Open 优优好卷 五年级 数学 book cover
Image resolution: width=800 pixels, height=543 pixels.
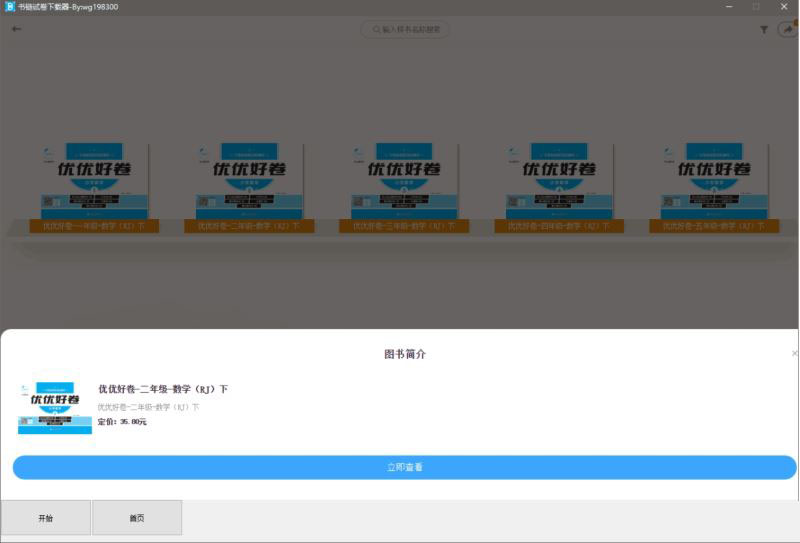[714, 181]
